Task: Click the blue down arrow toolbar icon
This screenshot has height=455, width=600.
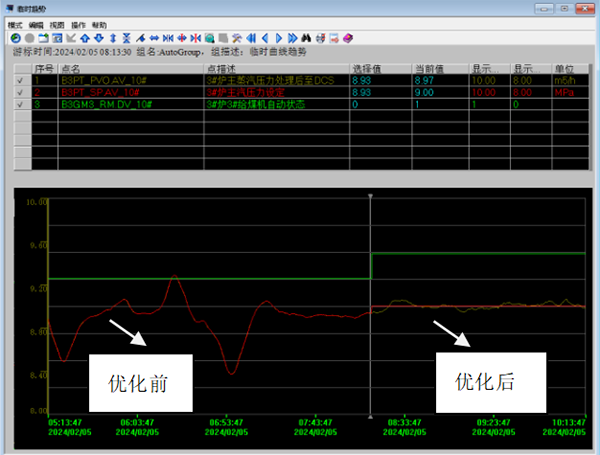Action: pyautogui.click(x=97, y=38)
